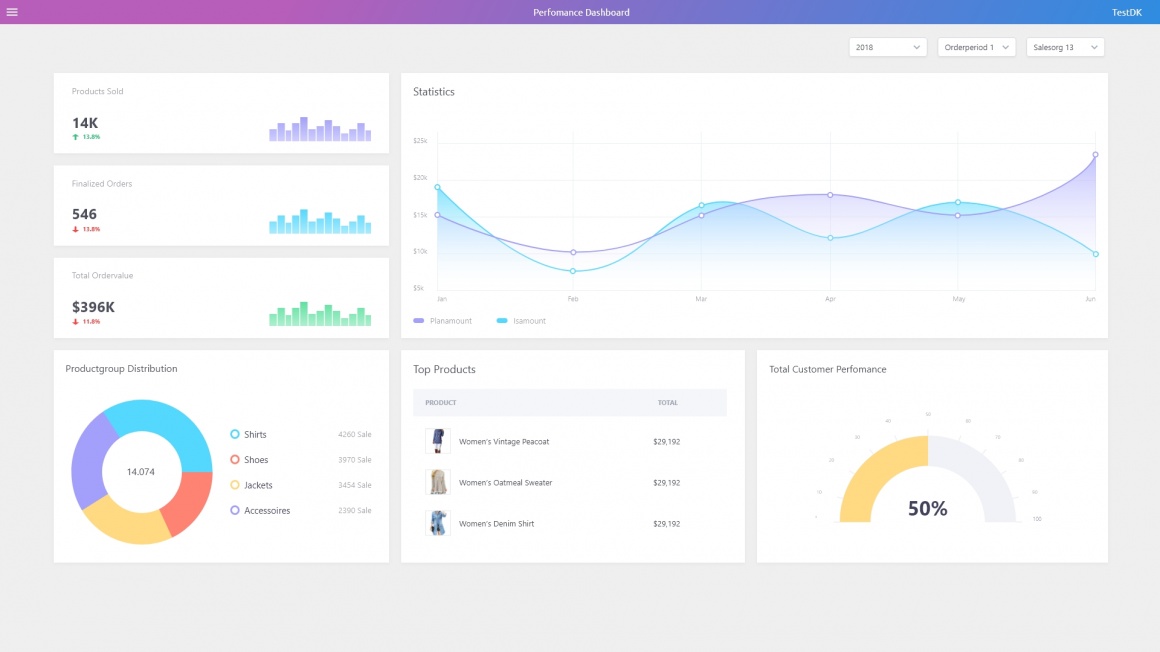The image size is (1160, 652).
Task: Open the Women's Vintage Peacoat thumbnail
Action: (437, 441)
